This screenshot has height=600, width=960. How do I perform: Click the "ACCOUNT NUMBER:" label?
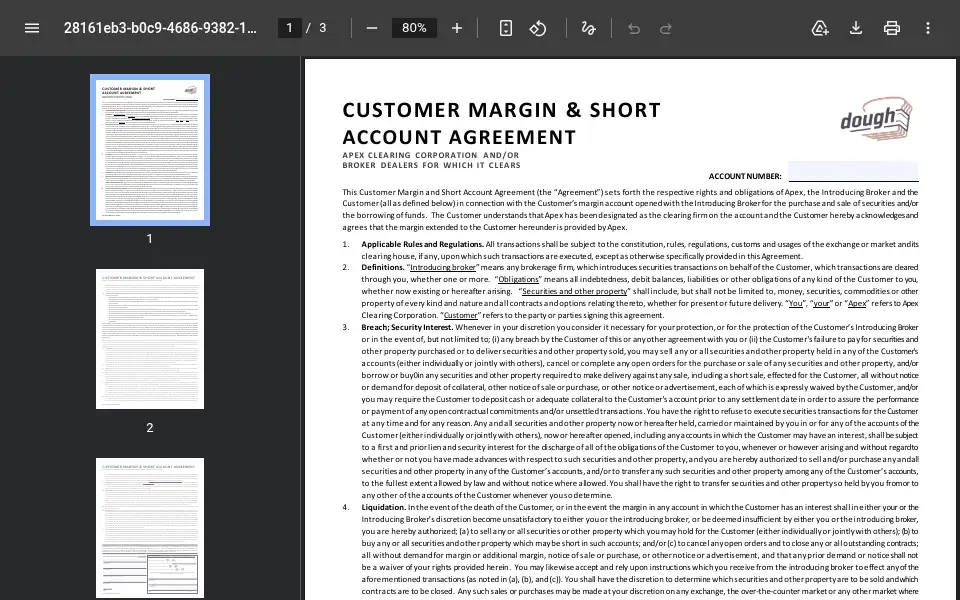[x=745, y=176]
